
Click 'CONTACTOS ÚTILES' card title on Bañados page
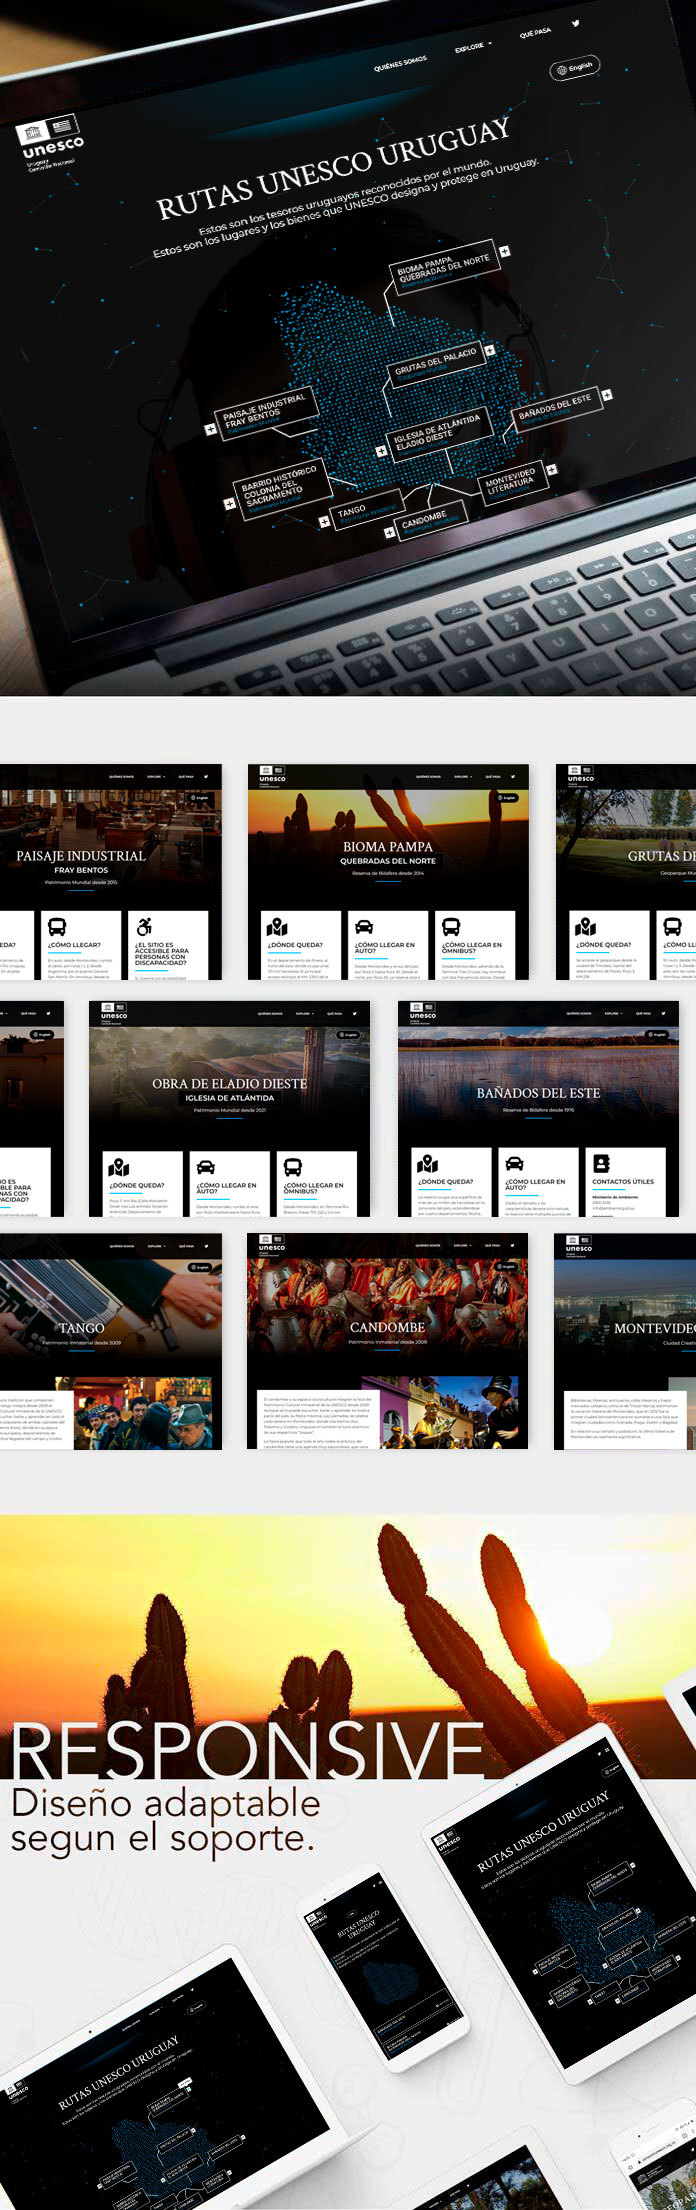623,1182
